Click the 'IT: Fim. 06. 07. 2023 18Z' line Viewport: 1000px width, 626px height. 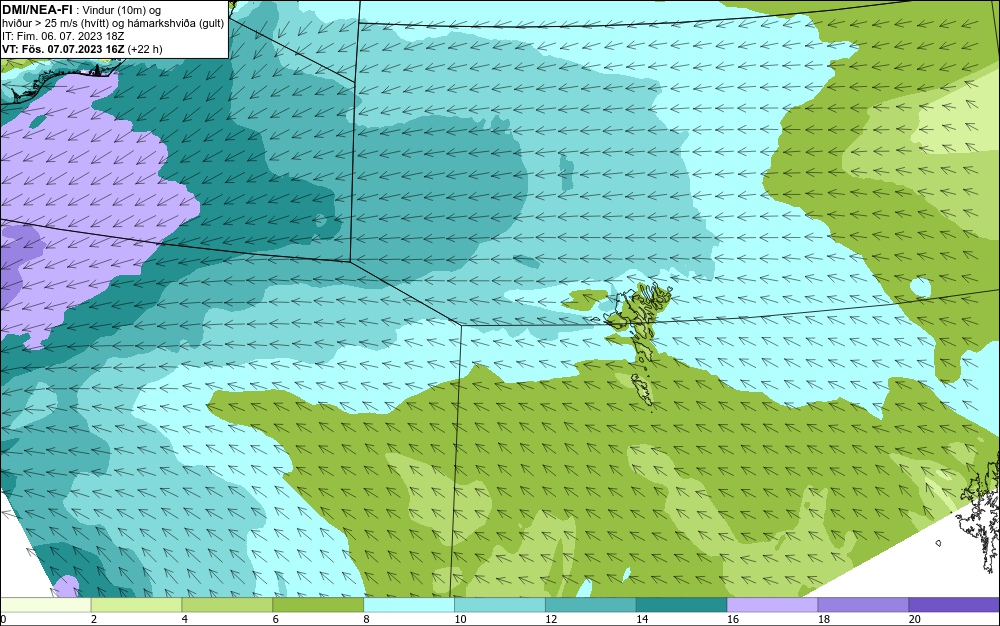coord(63,36)
